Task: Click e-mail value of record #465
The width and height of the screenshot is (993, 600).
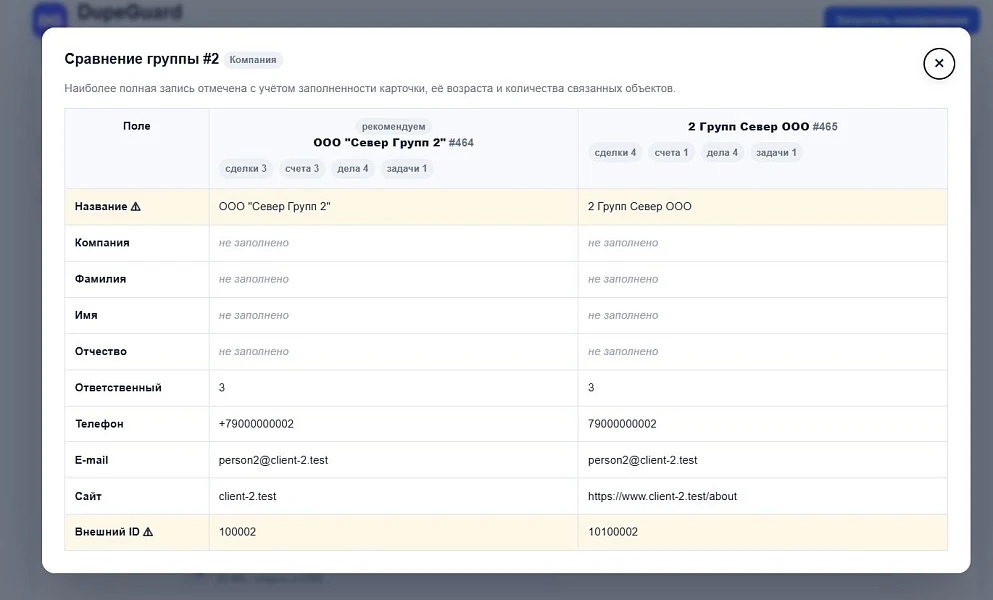Action: pos(642,460)
